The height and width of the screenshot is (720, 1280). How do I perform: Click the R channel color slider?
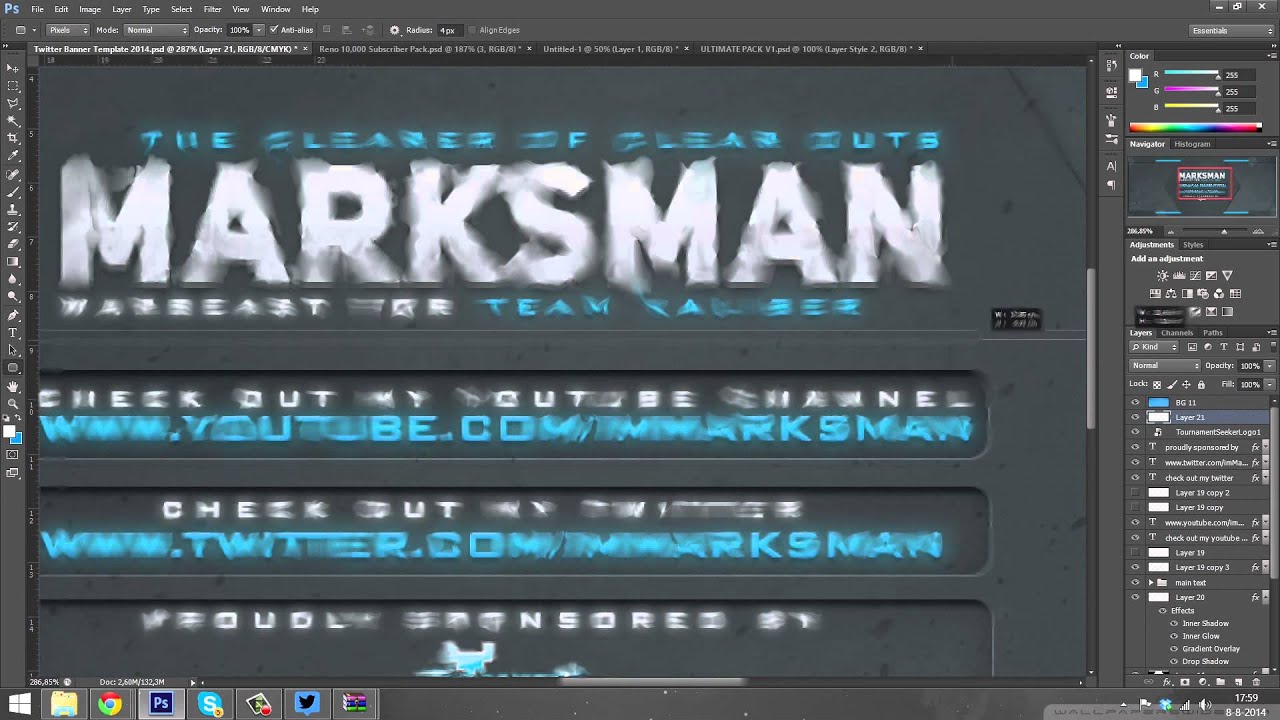tap(1192, 74)
